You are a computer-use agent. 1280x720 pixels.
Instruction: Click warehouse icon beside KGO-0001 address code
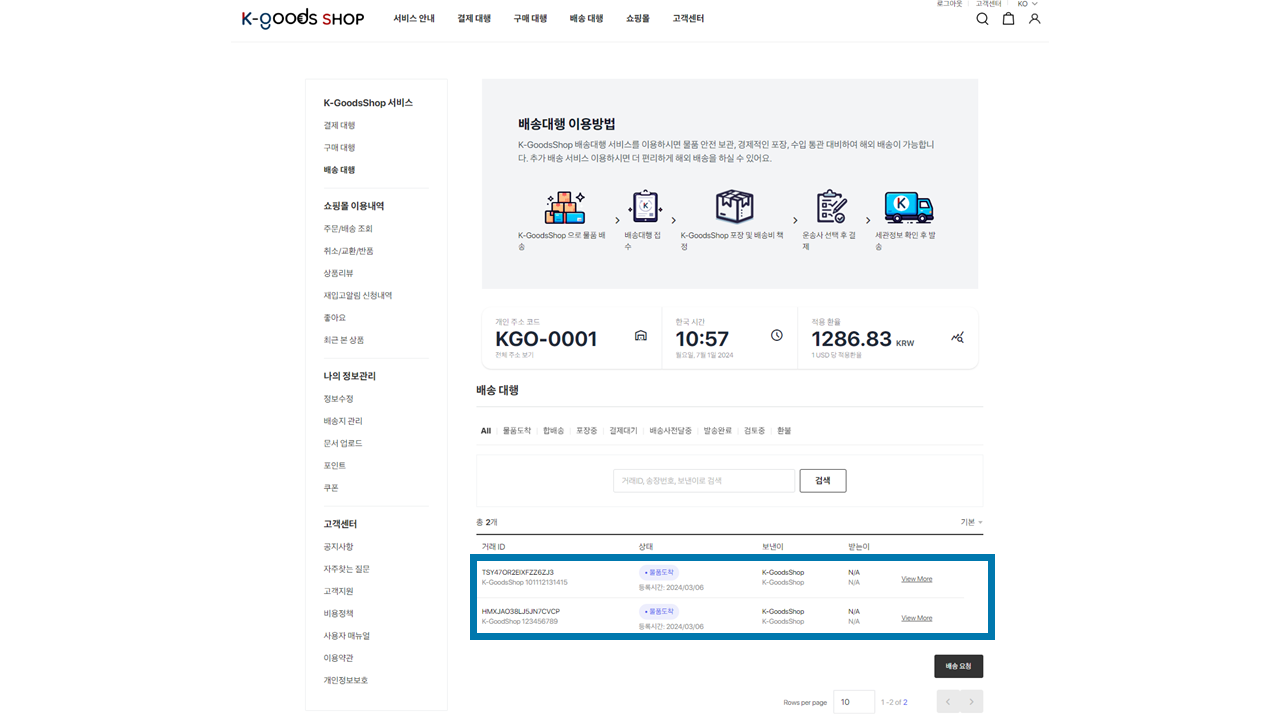641,336
